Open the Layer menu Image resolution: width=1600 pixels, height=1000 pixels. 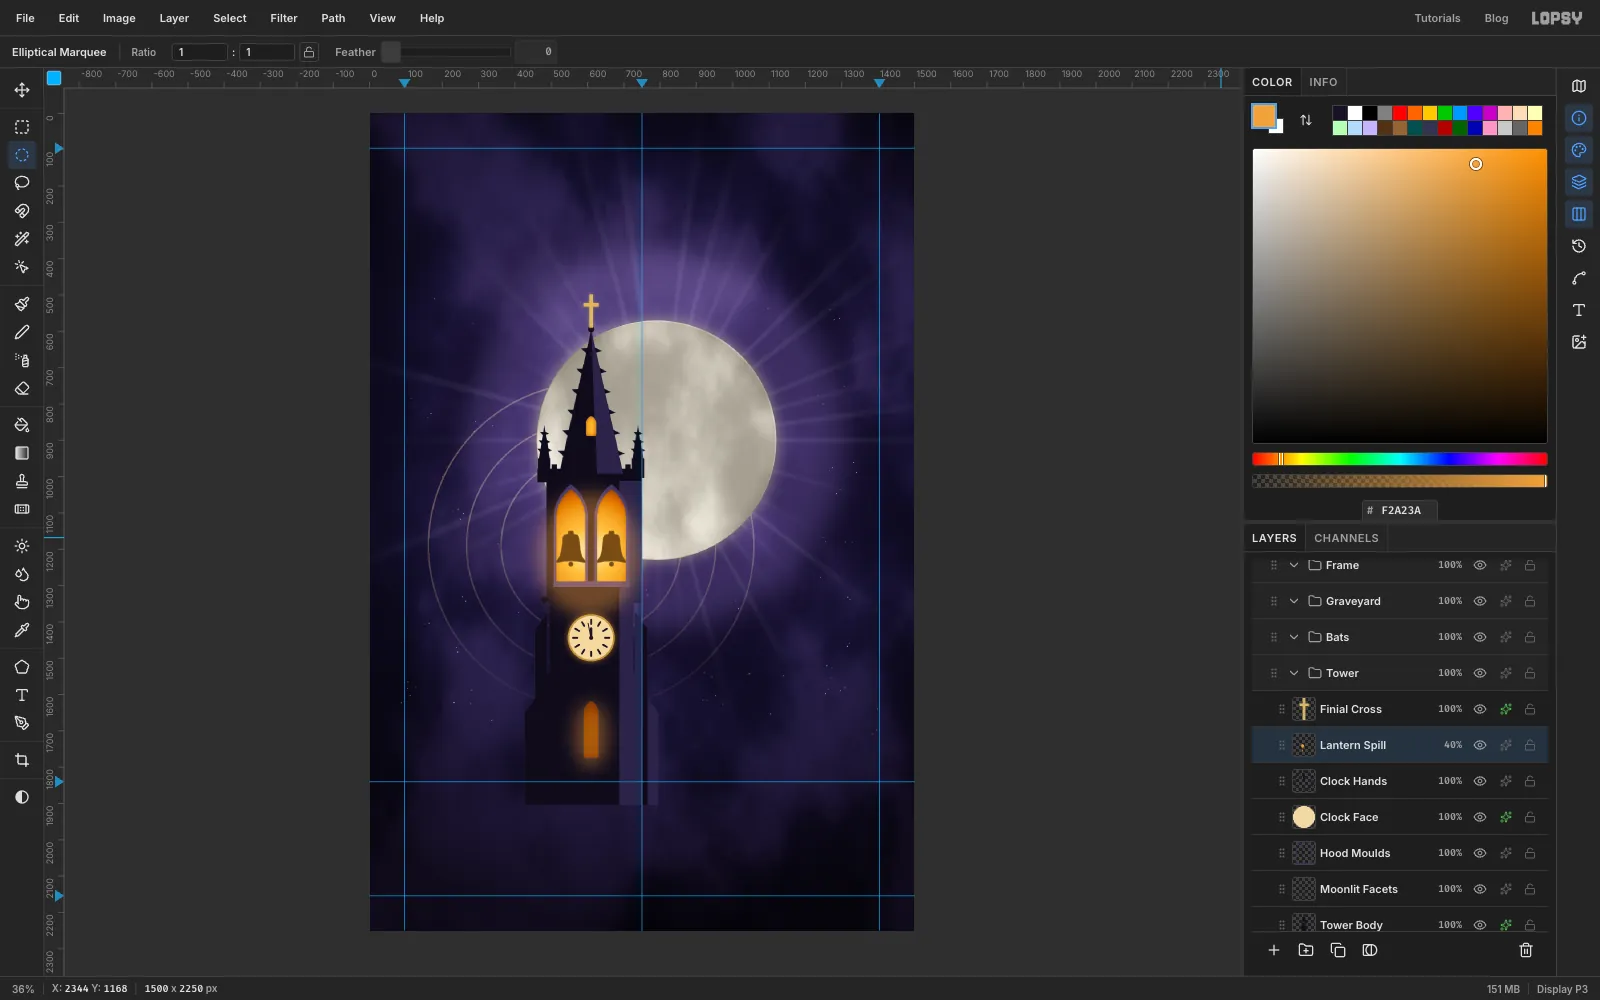[174, 18]
